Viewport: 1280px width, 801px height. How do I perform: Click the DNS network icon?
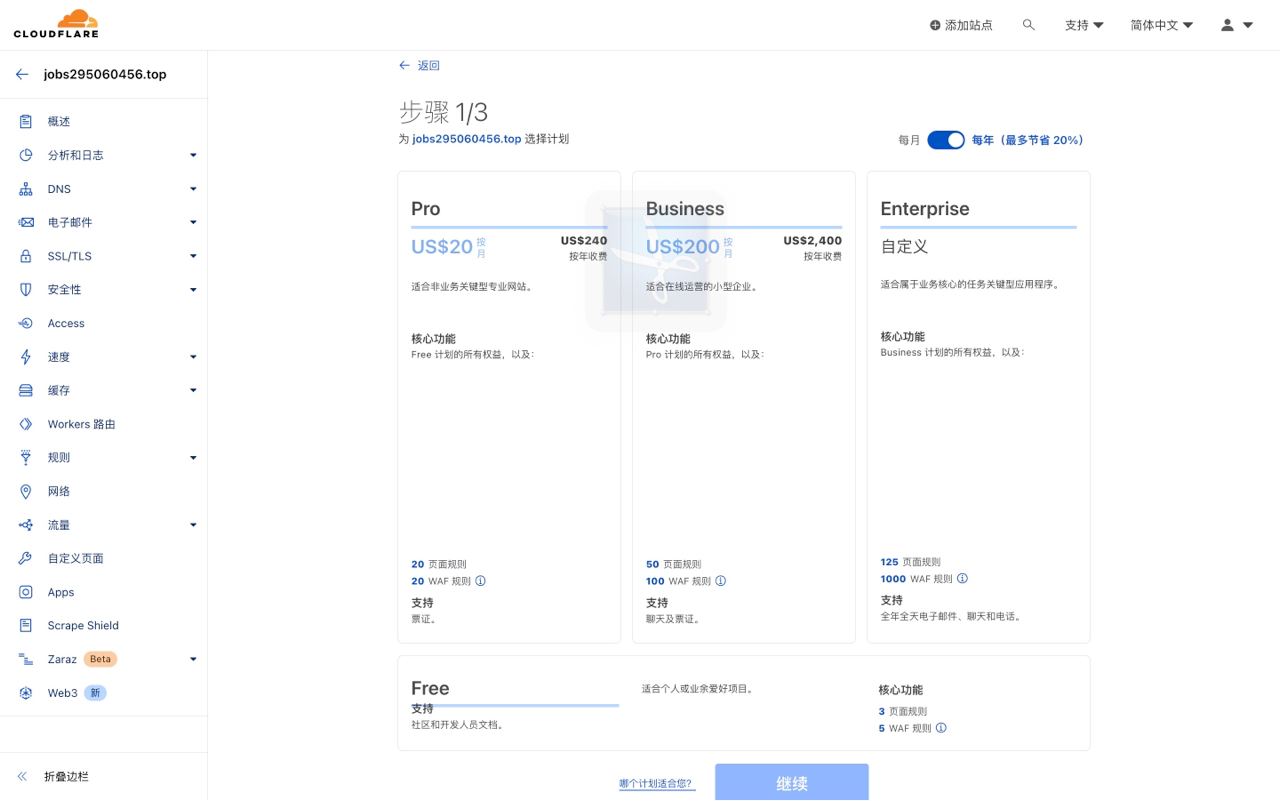[26, 189]
